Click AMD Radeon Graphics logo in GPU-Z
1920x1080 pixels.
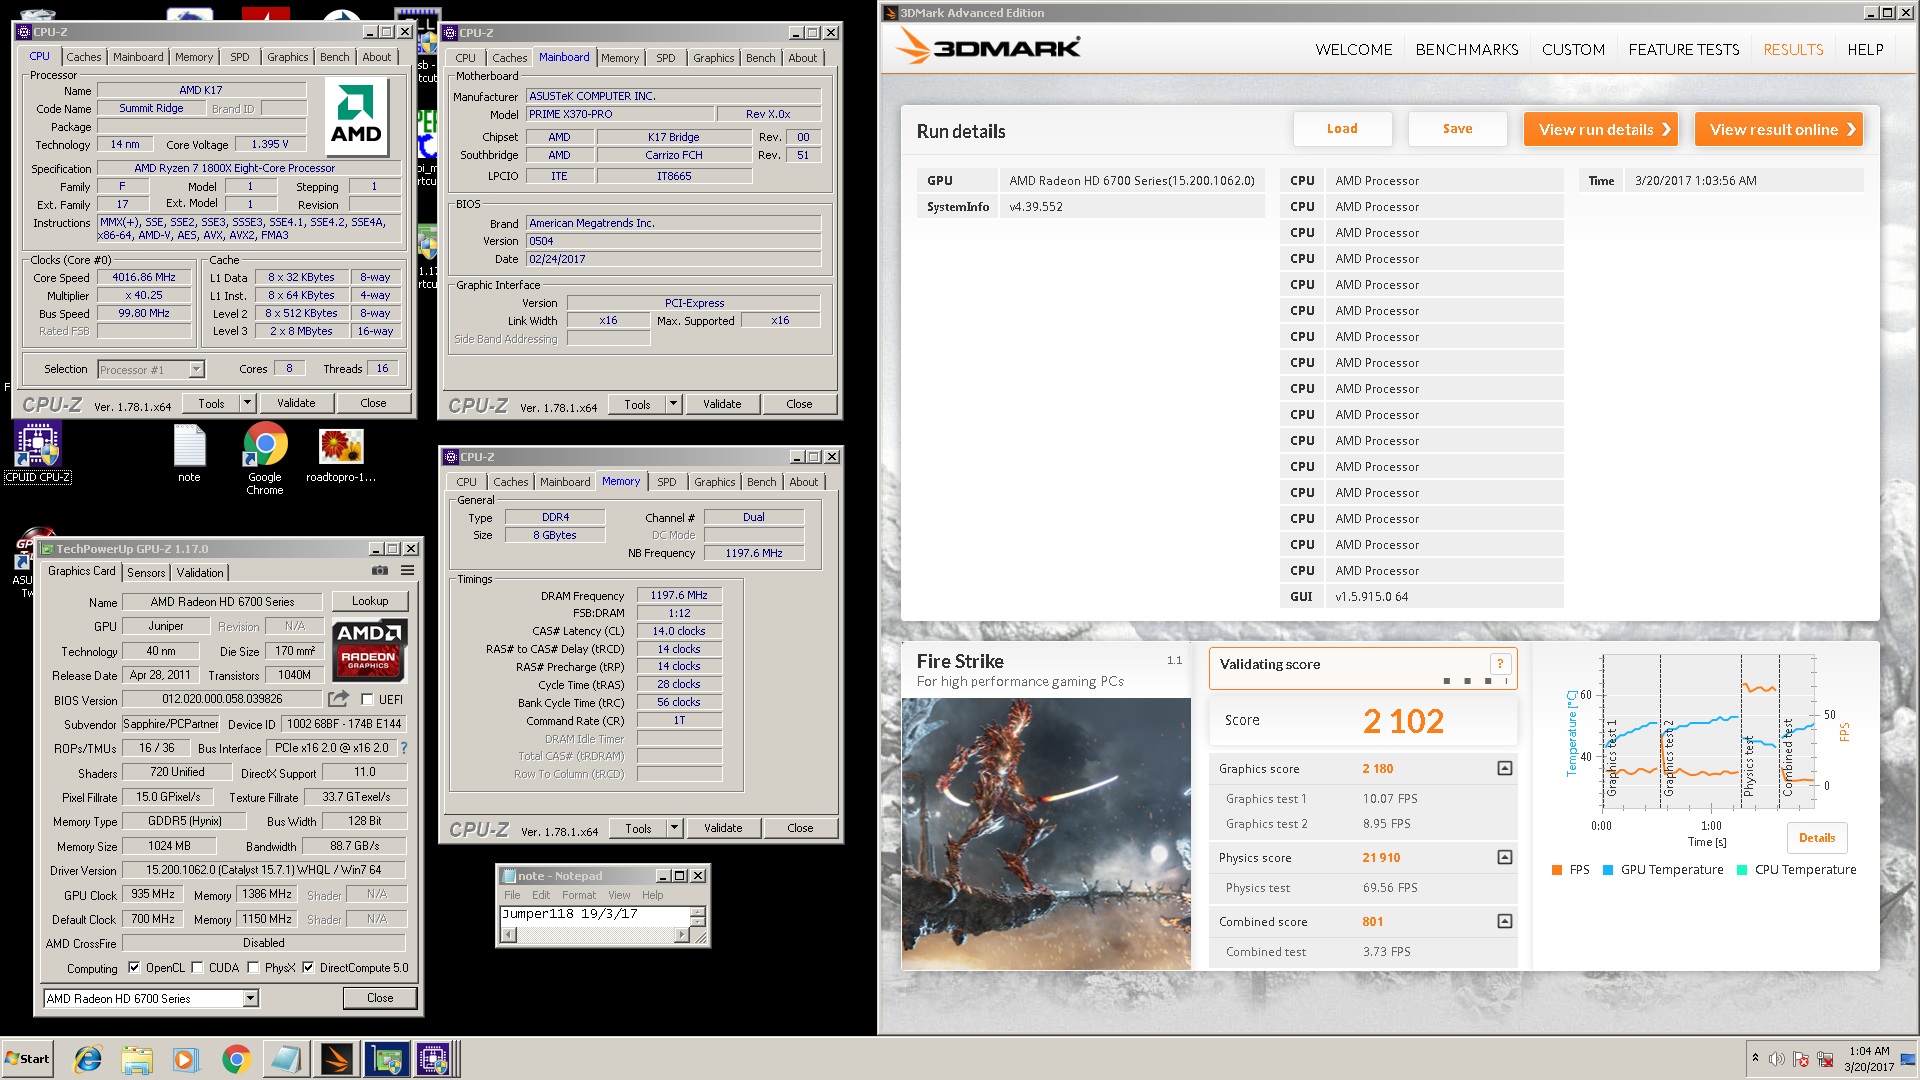point(369,650)
